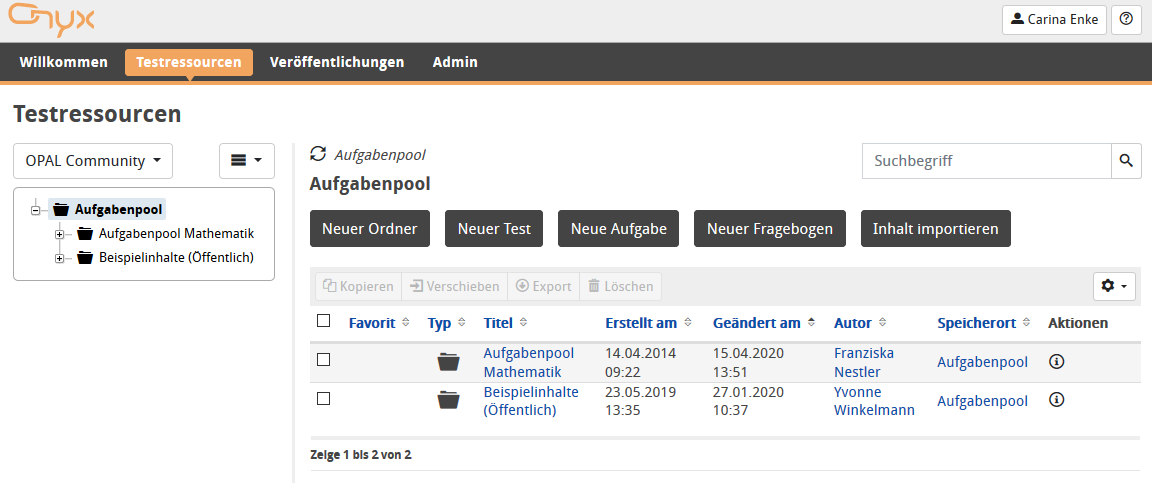Click author link Yvonne Winkelmann

click(x=874, y=401)
